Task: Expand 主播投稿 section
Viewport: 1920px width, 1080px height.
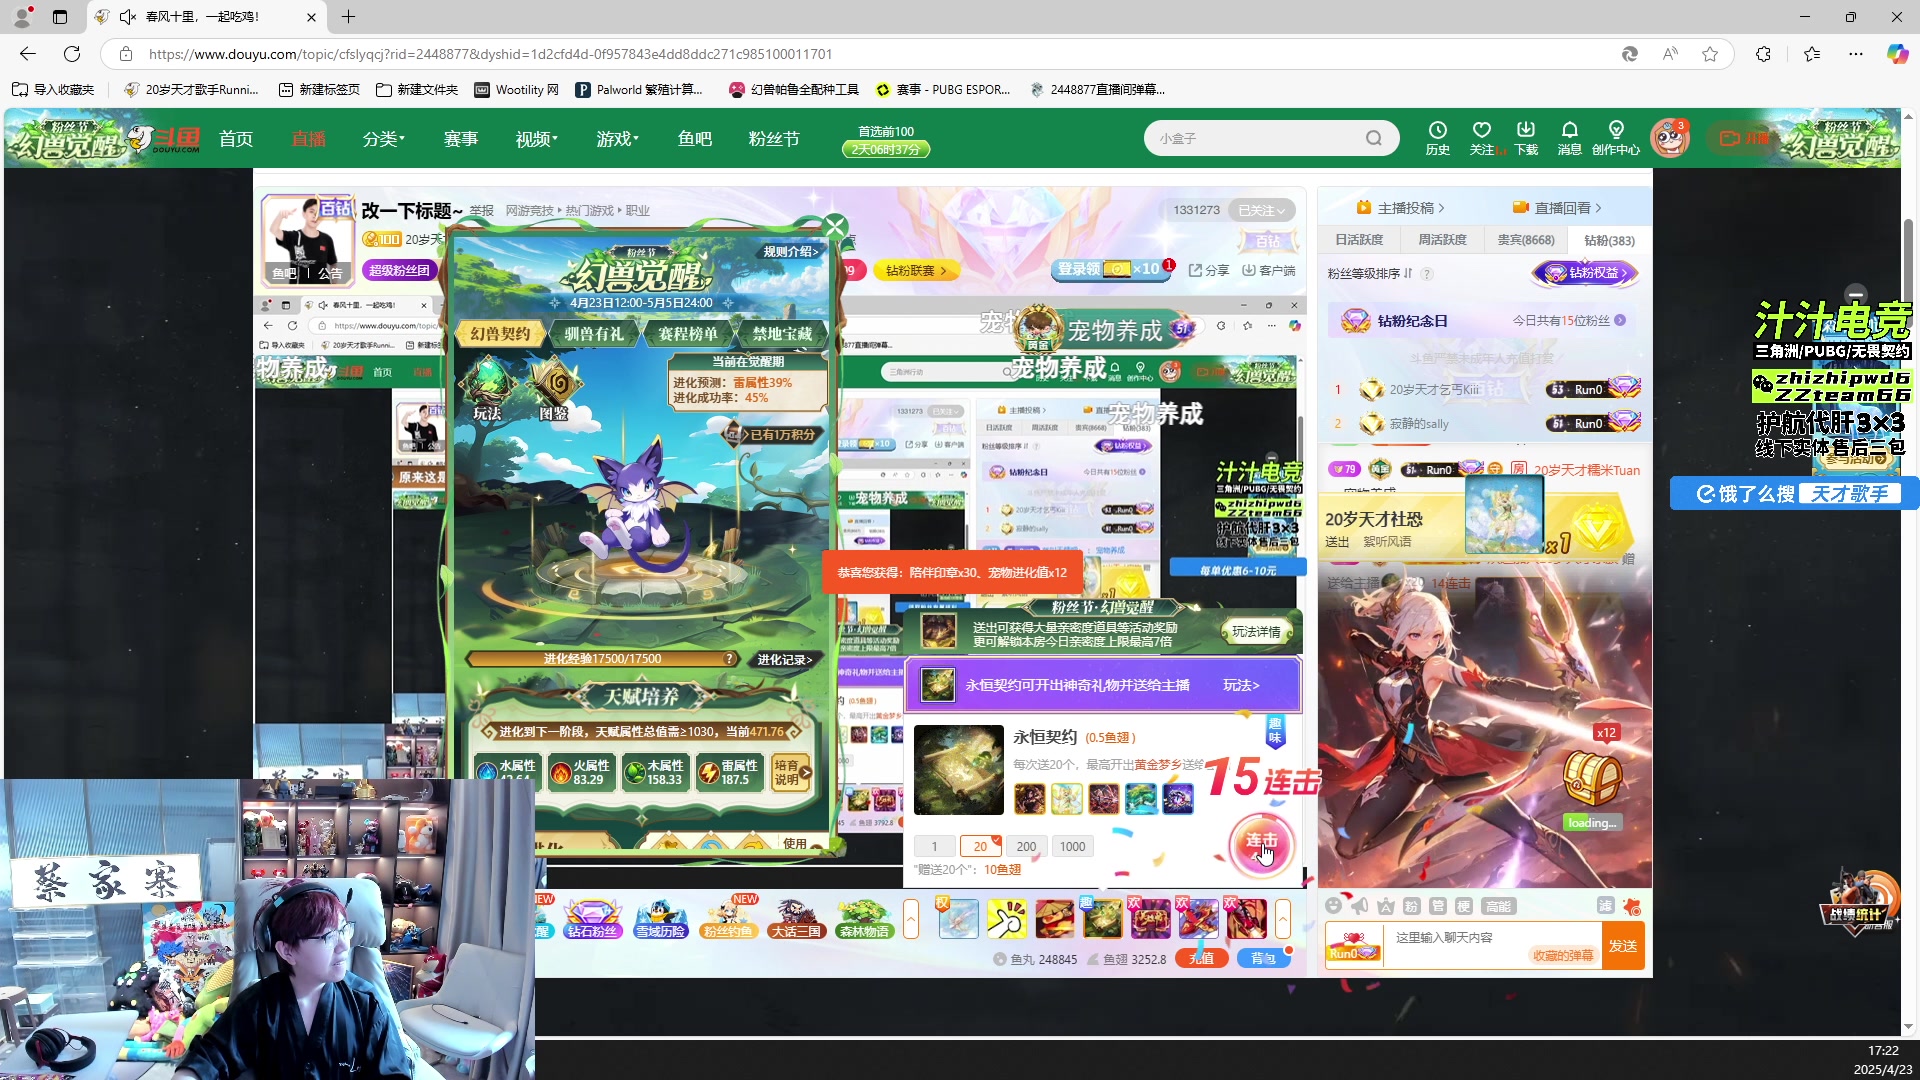Action: (x=1401, y=208)
